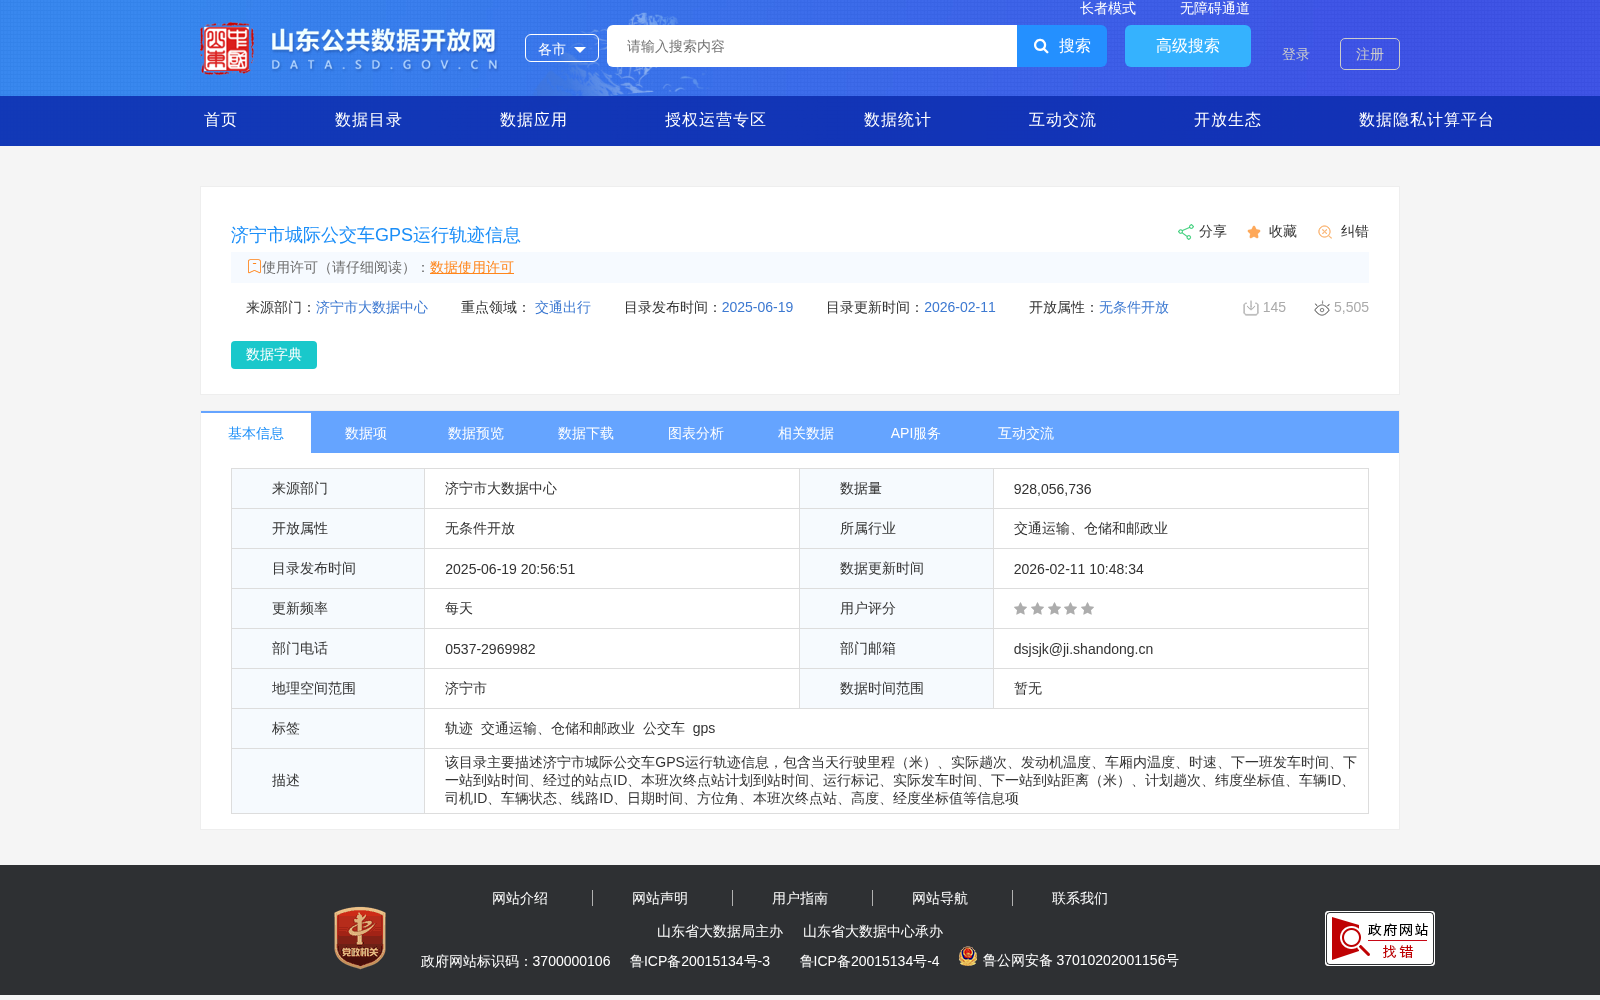Click the 注册 register button
The width and height of the screenshot is (1600, 1000).
tap(1370, 54)
